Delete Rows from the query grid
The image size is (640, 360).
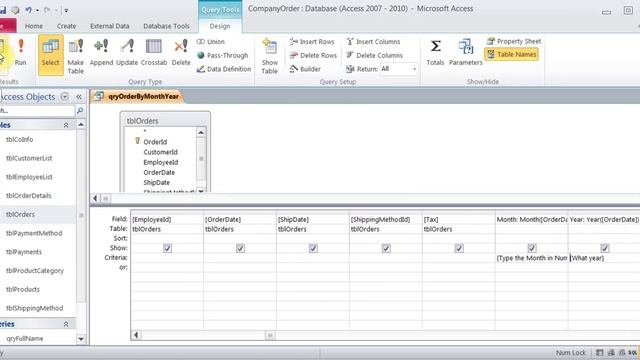(313, 55)
